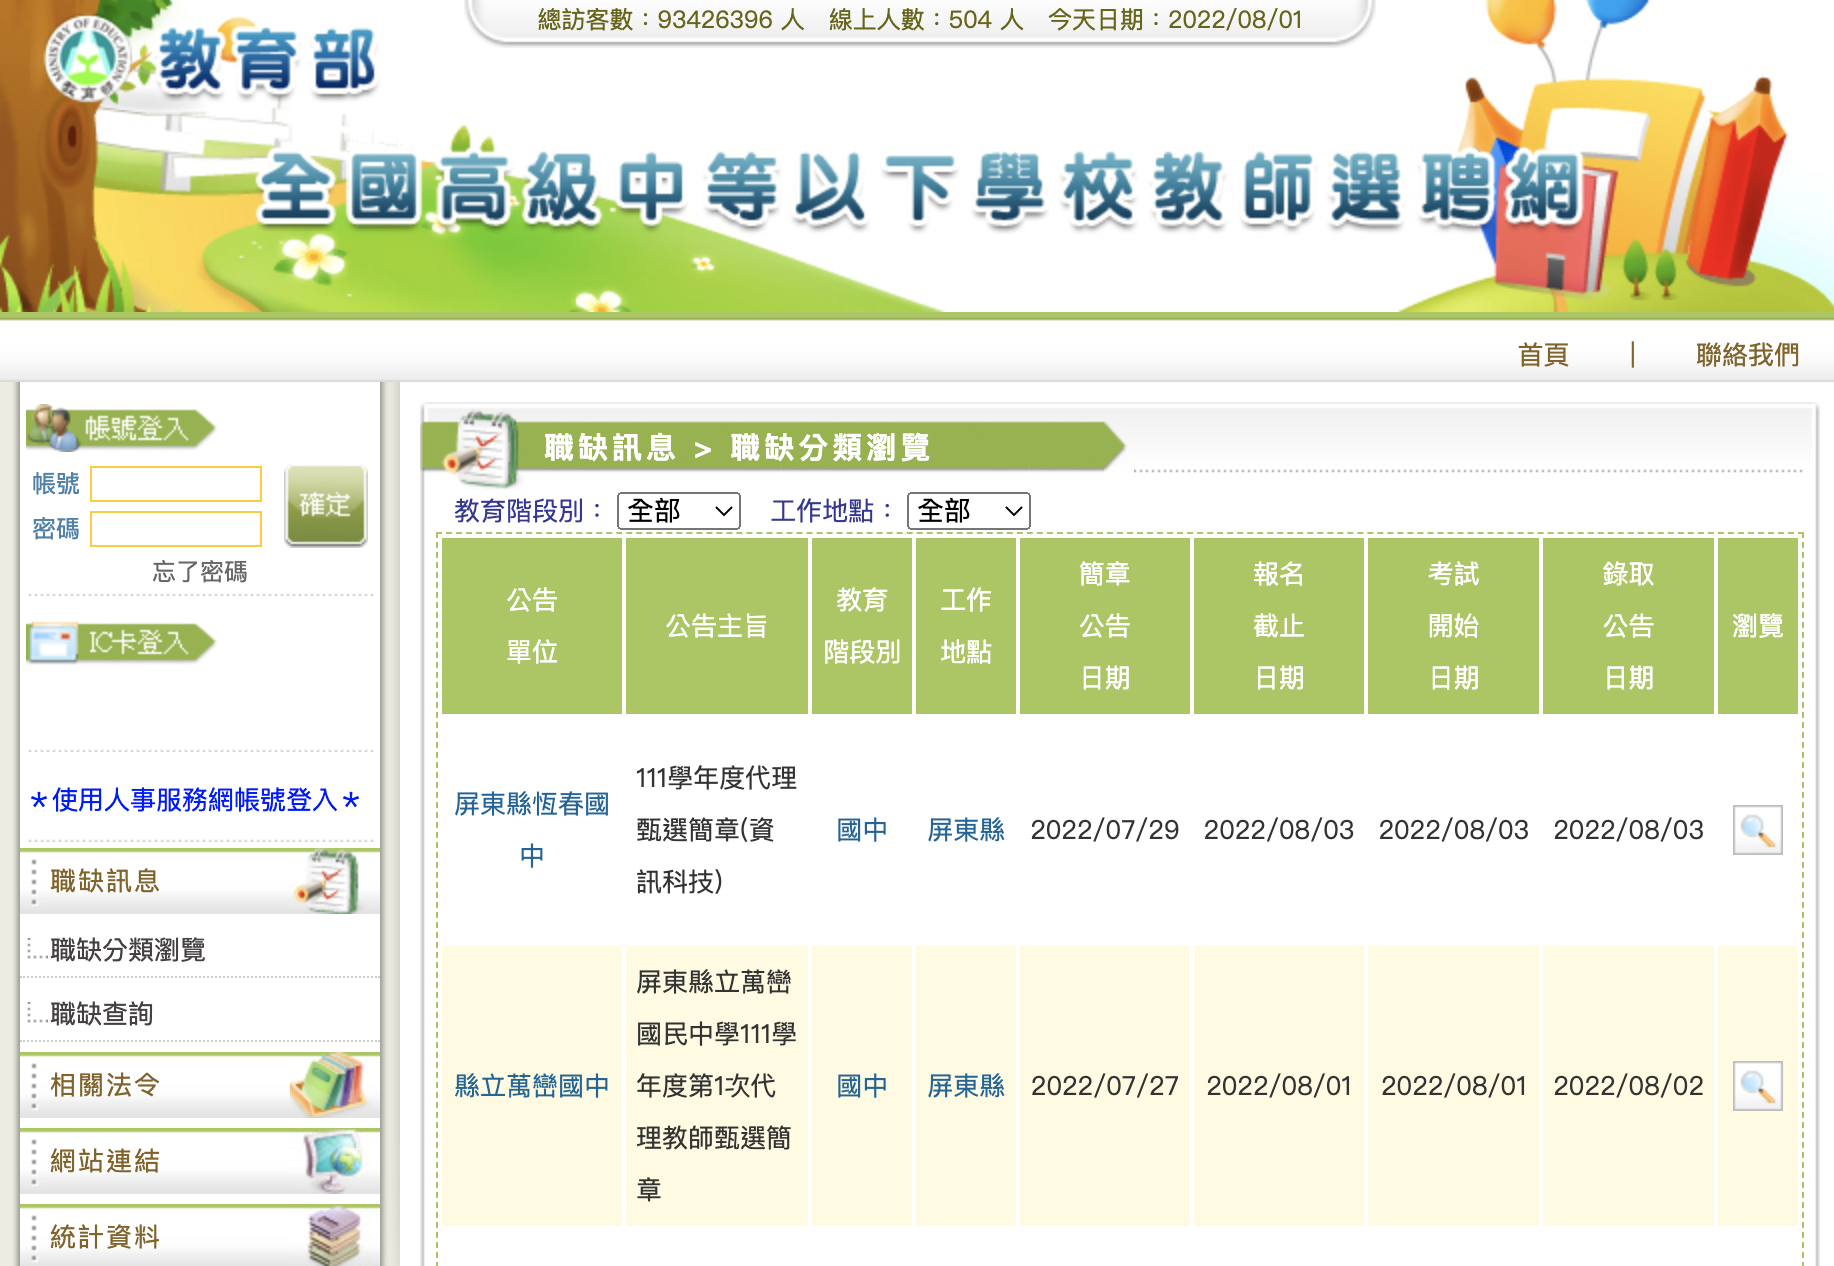
Task: Click the 今天日期 2022/08/01 text
Action: coord(1175,20)
